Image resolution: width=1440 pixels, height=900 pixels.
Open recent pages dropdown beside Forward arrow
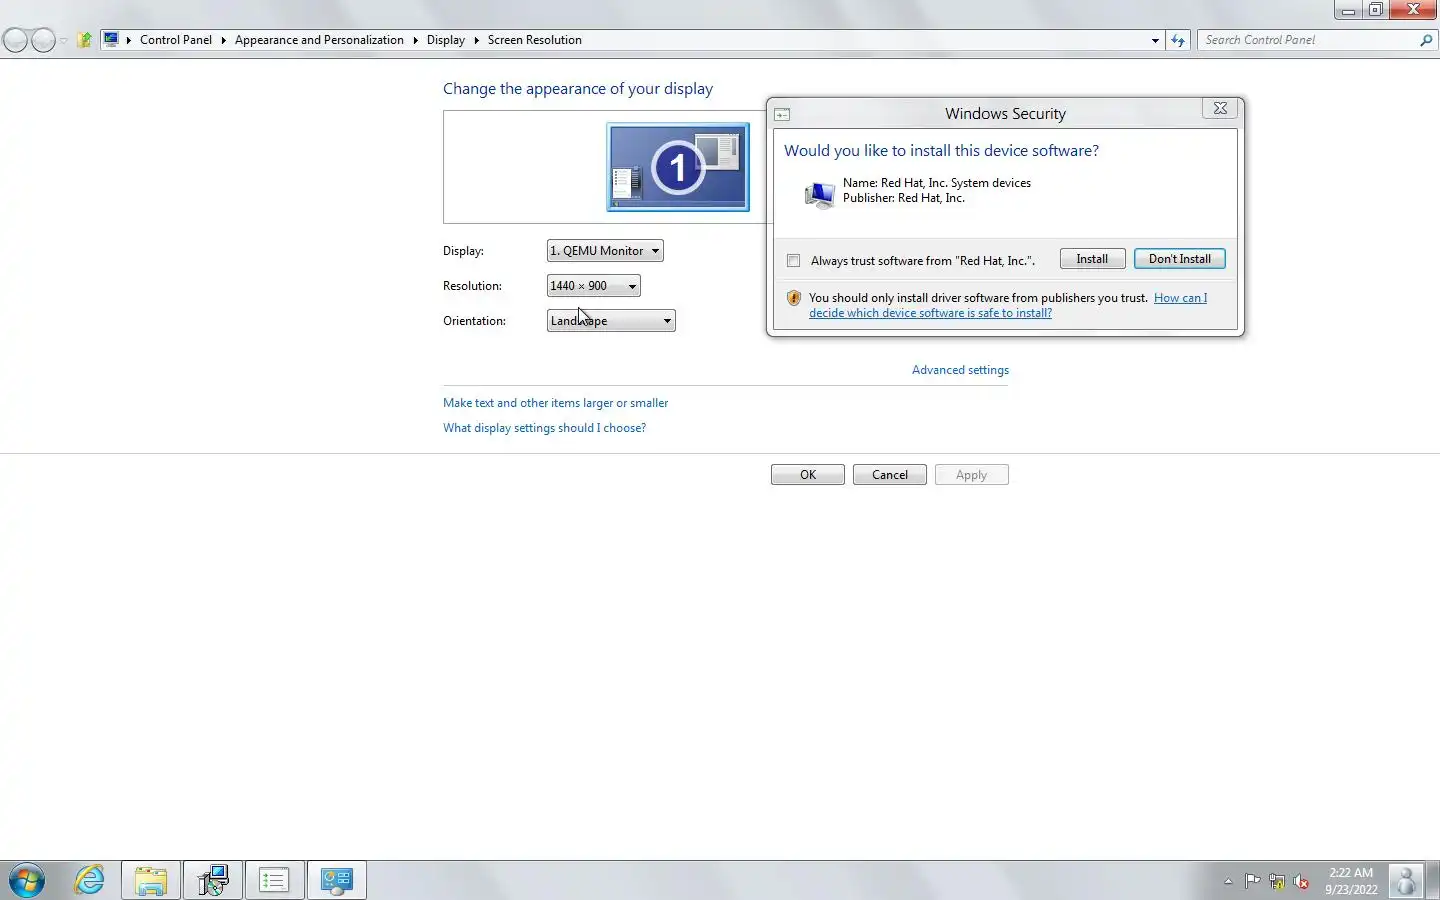click(63, 41)
